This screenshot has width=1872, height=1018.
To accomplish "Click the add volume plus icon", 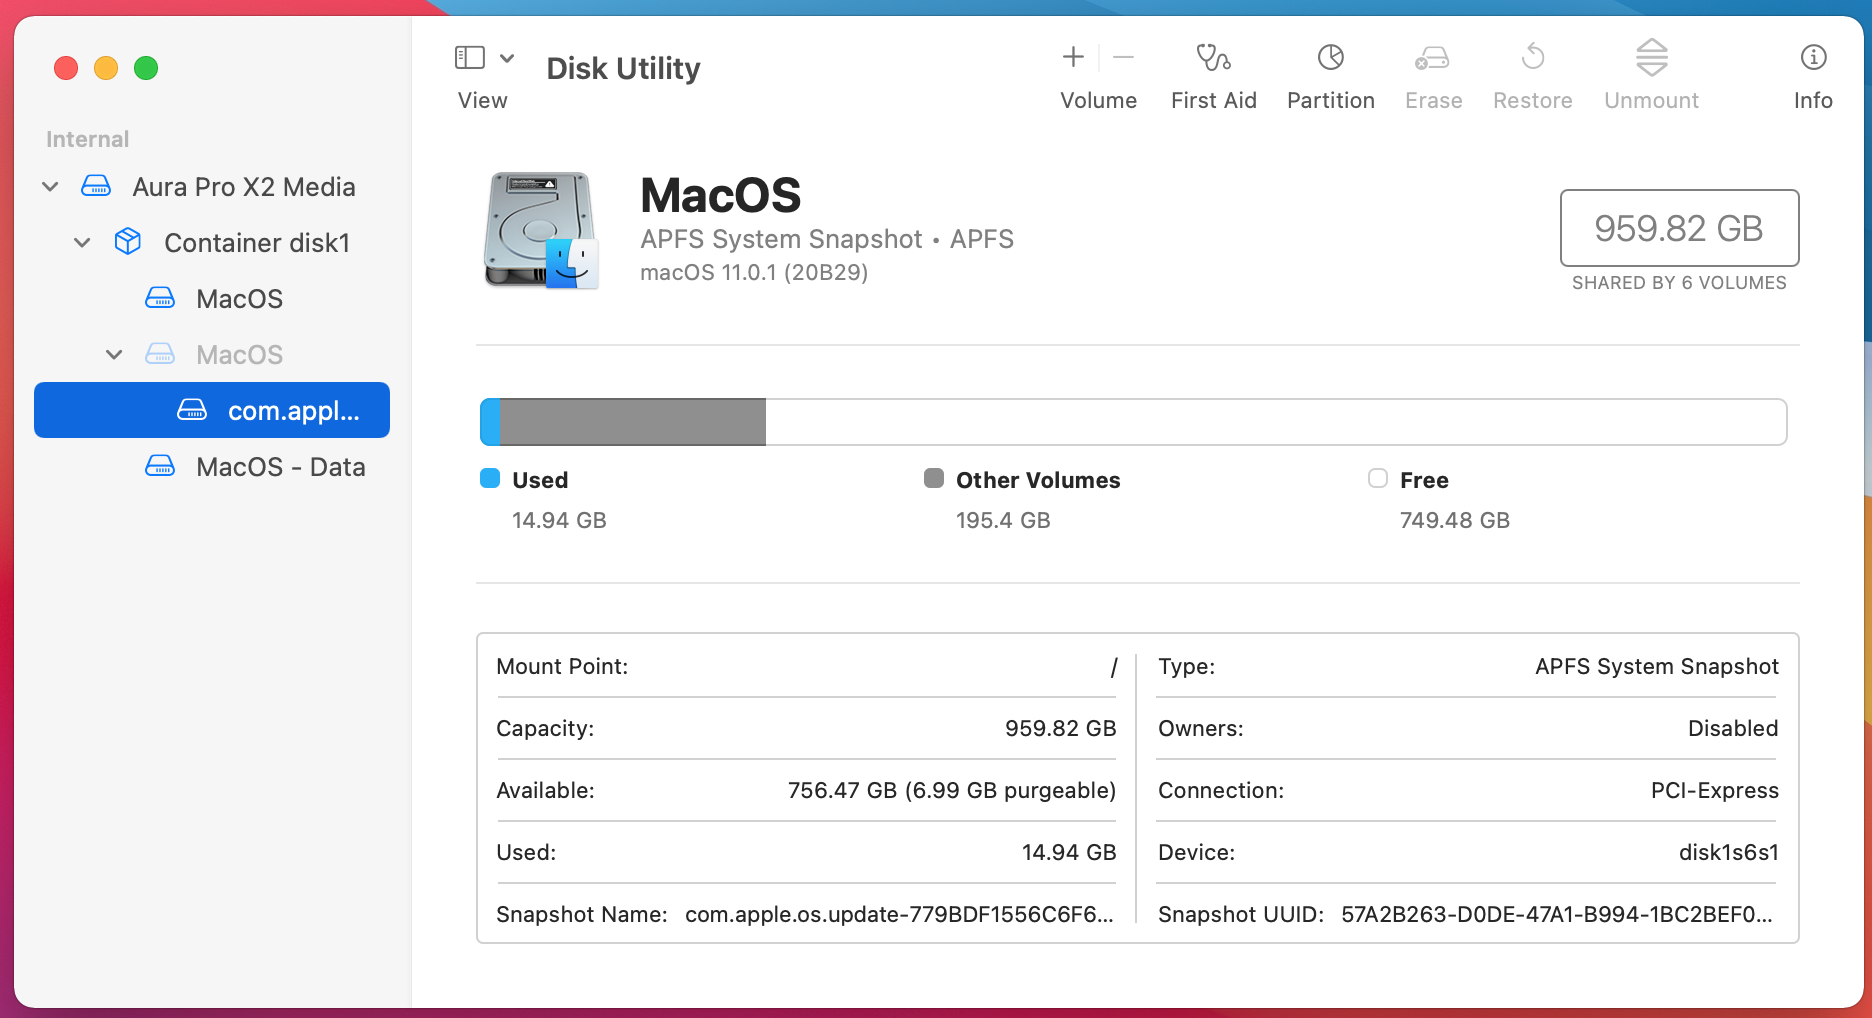I will pos(1073,57).
